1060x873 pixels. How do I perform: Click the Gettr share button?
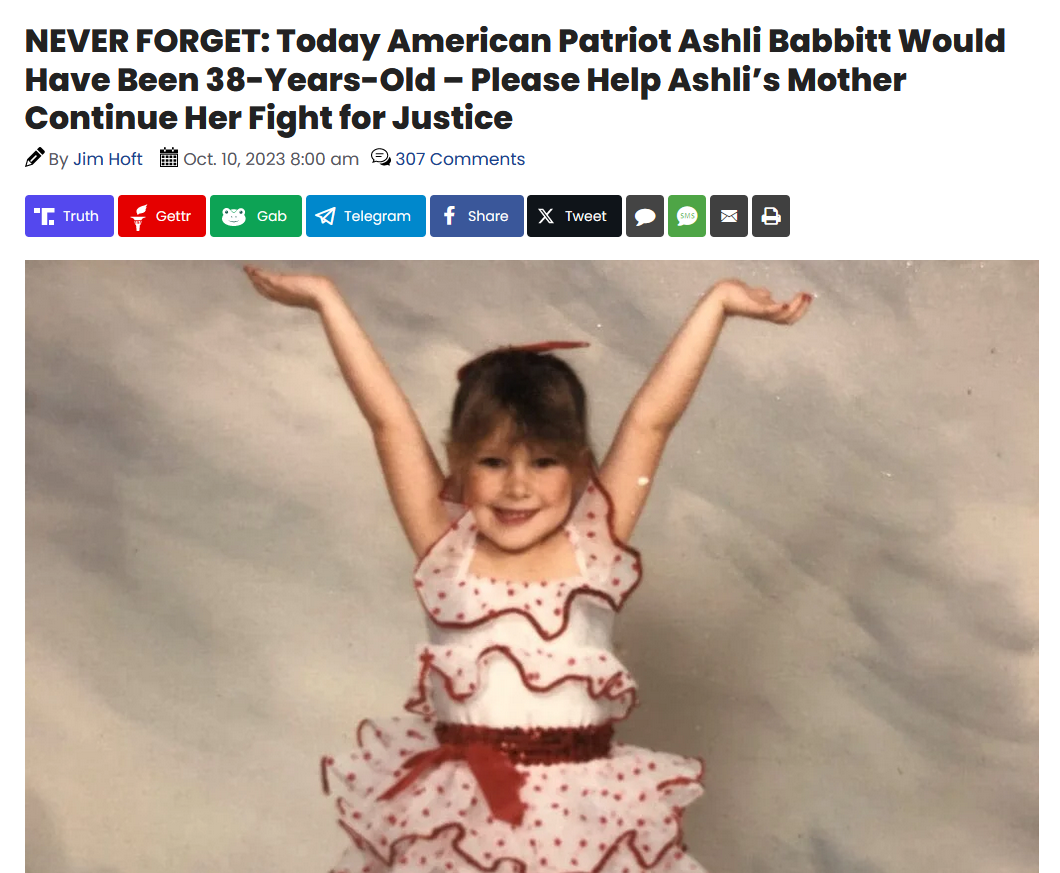(162, 216)
